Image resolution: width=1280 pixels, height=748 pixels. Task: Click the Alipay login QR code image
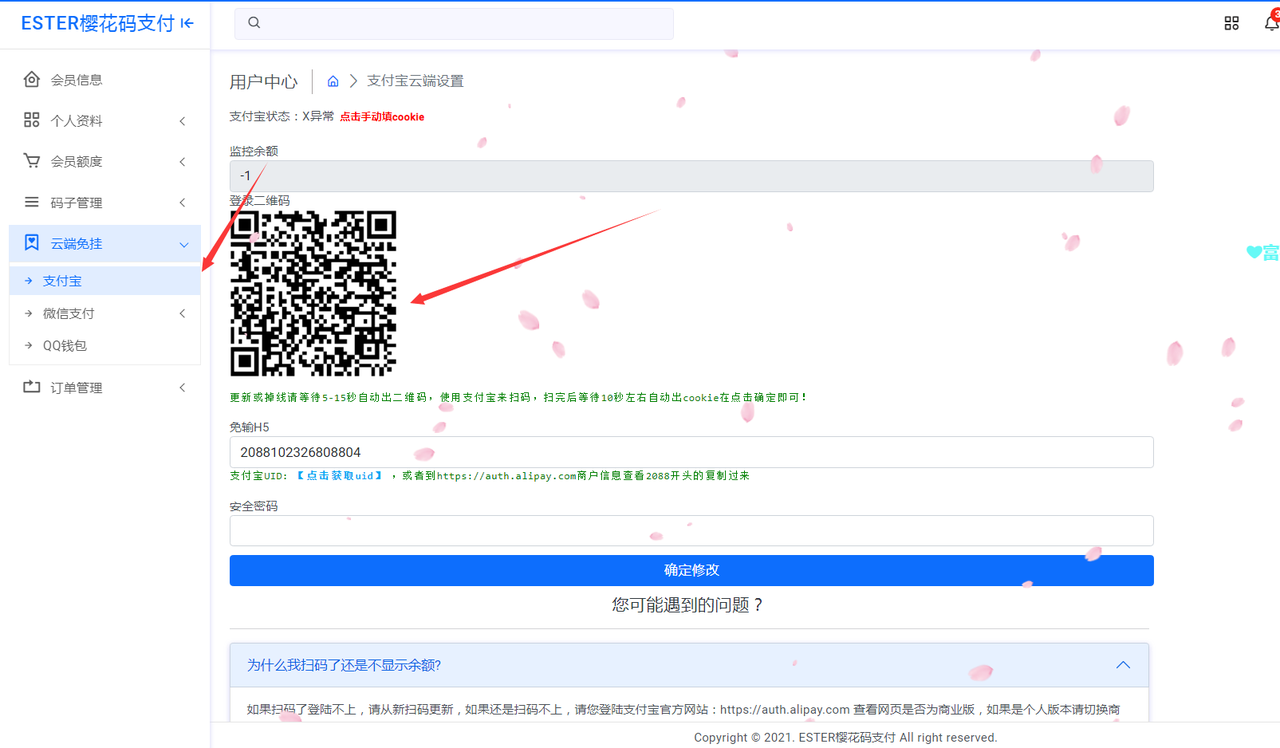click(313, 293)
